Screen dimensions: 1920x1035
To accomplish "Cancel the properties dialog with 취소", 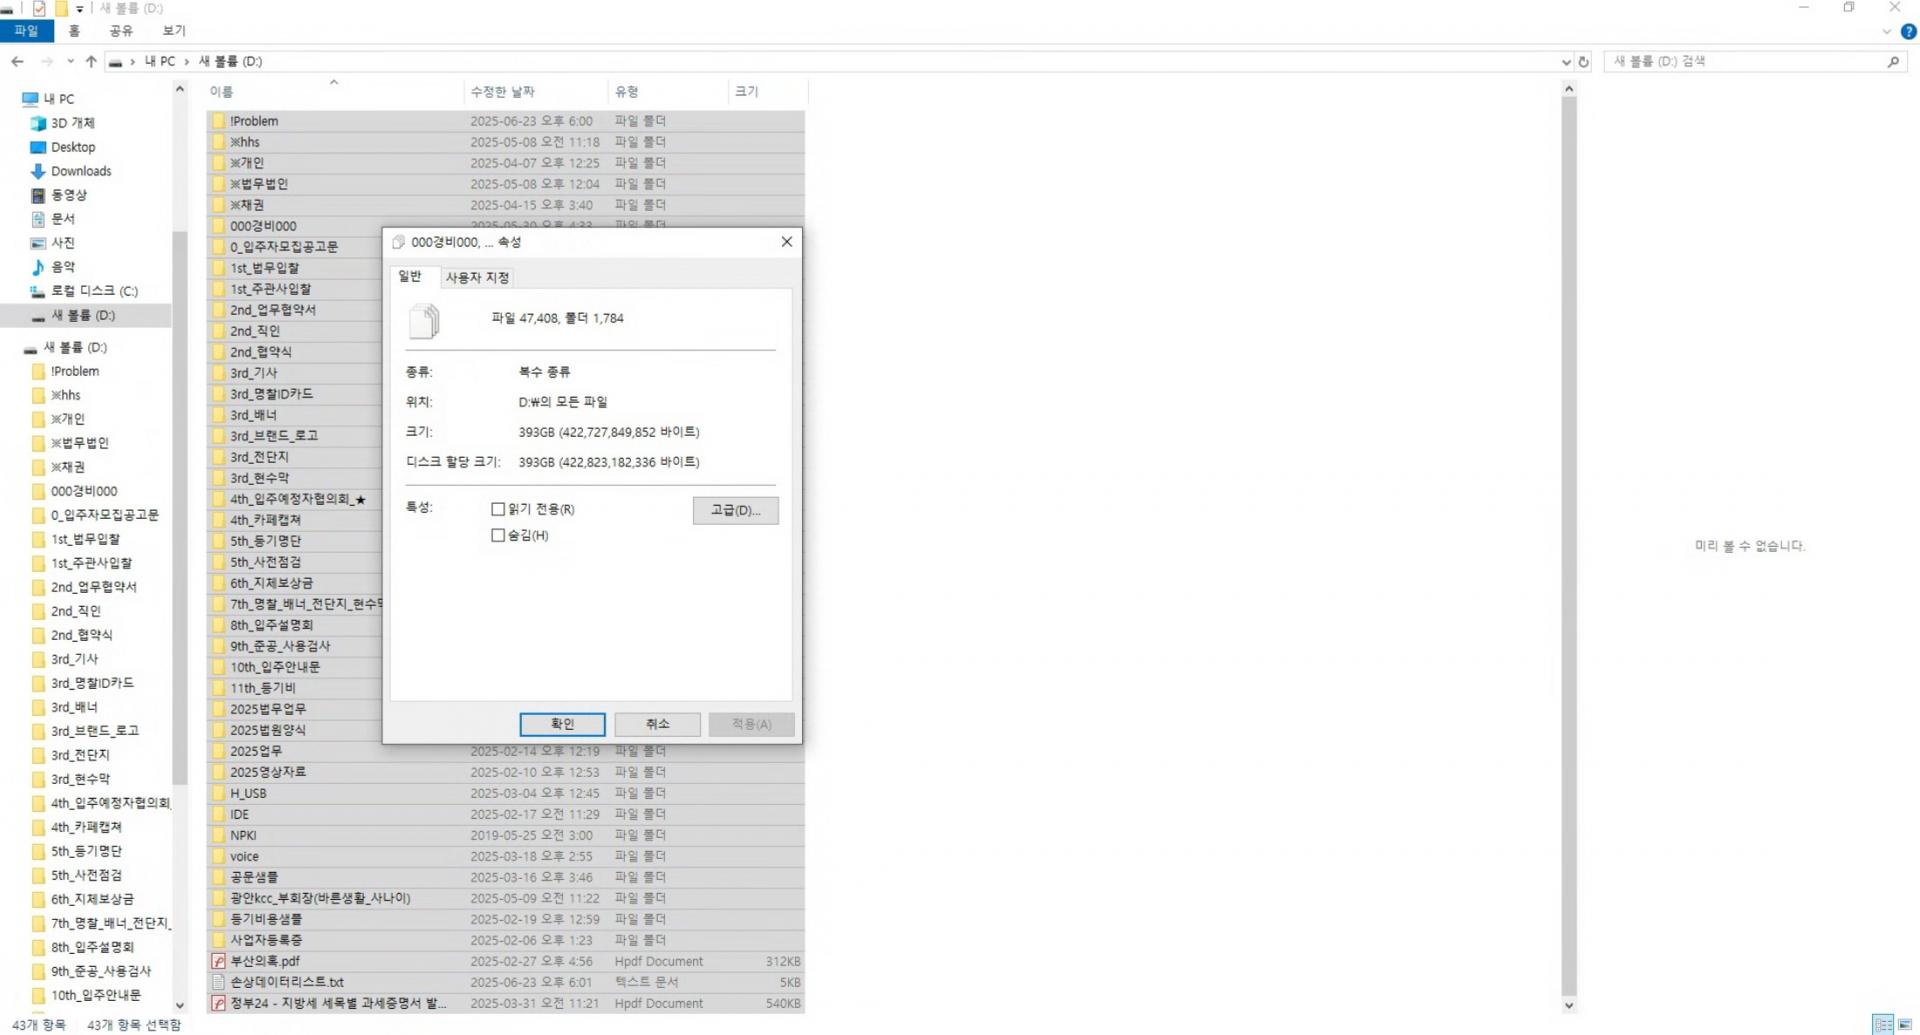I will coord(657,724).
